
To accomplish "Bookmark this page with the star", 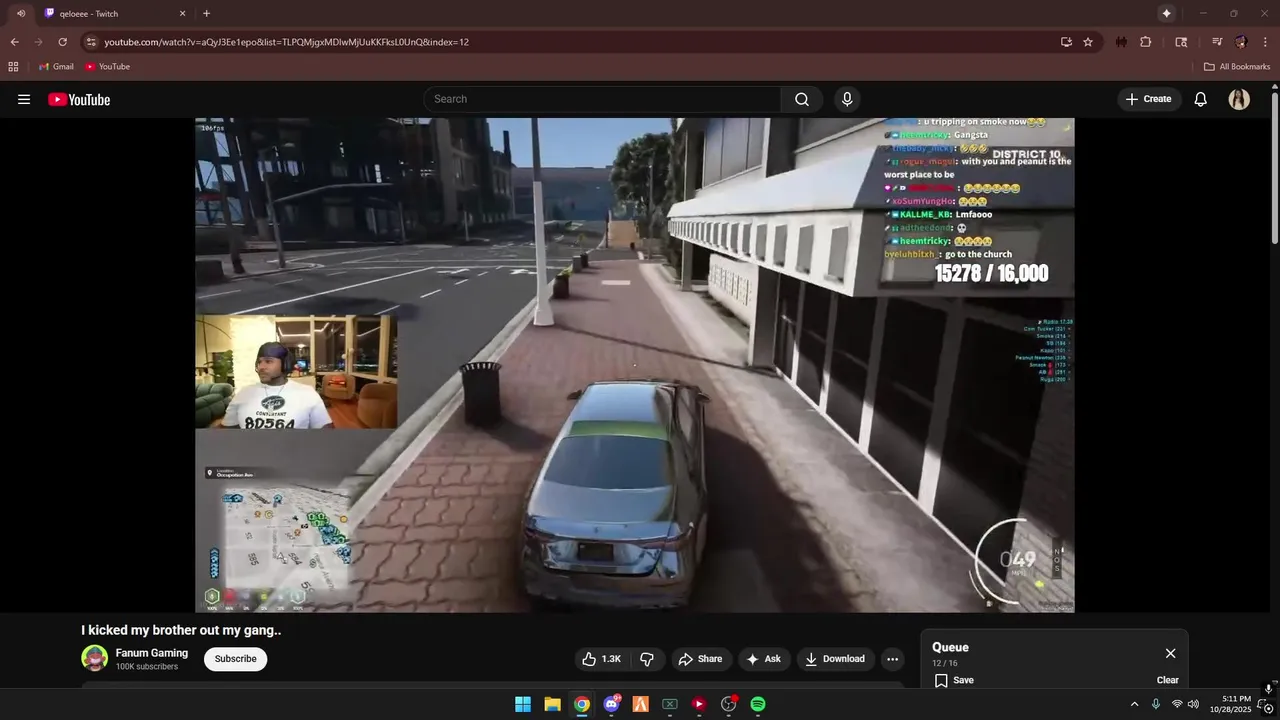I will (x=1088, y=42).
